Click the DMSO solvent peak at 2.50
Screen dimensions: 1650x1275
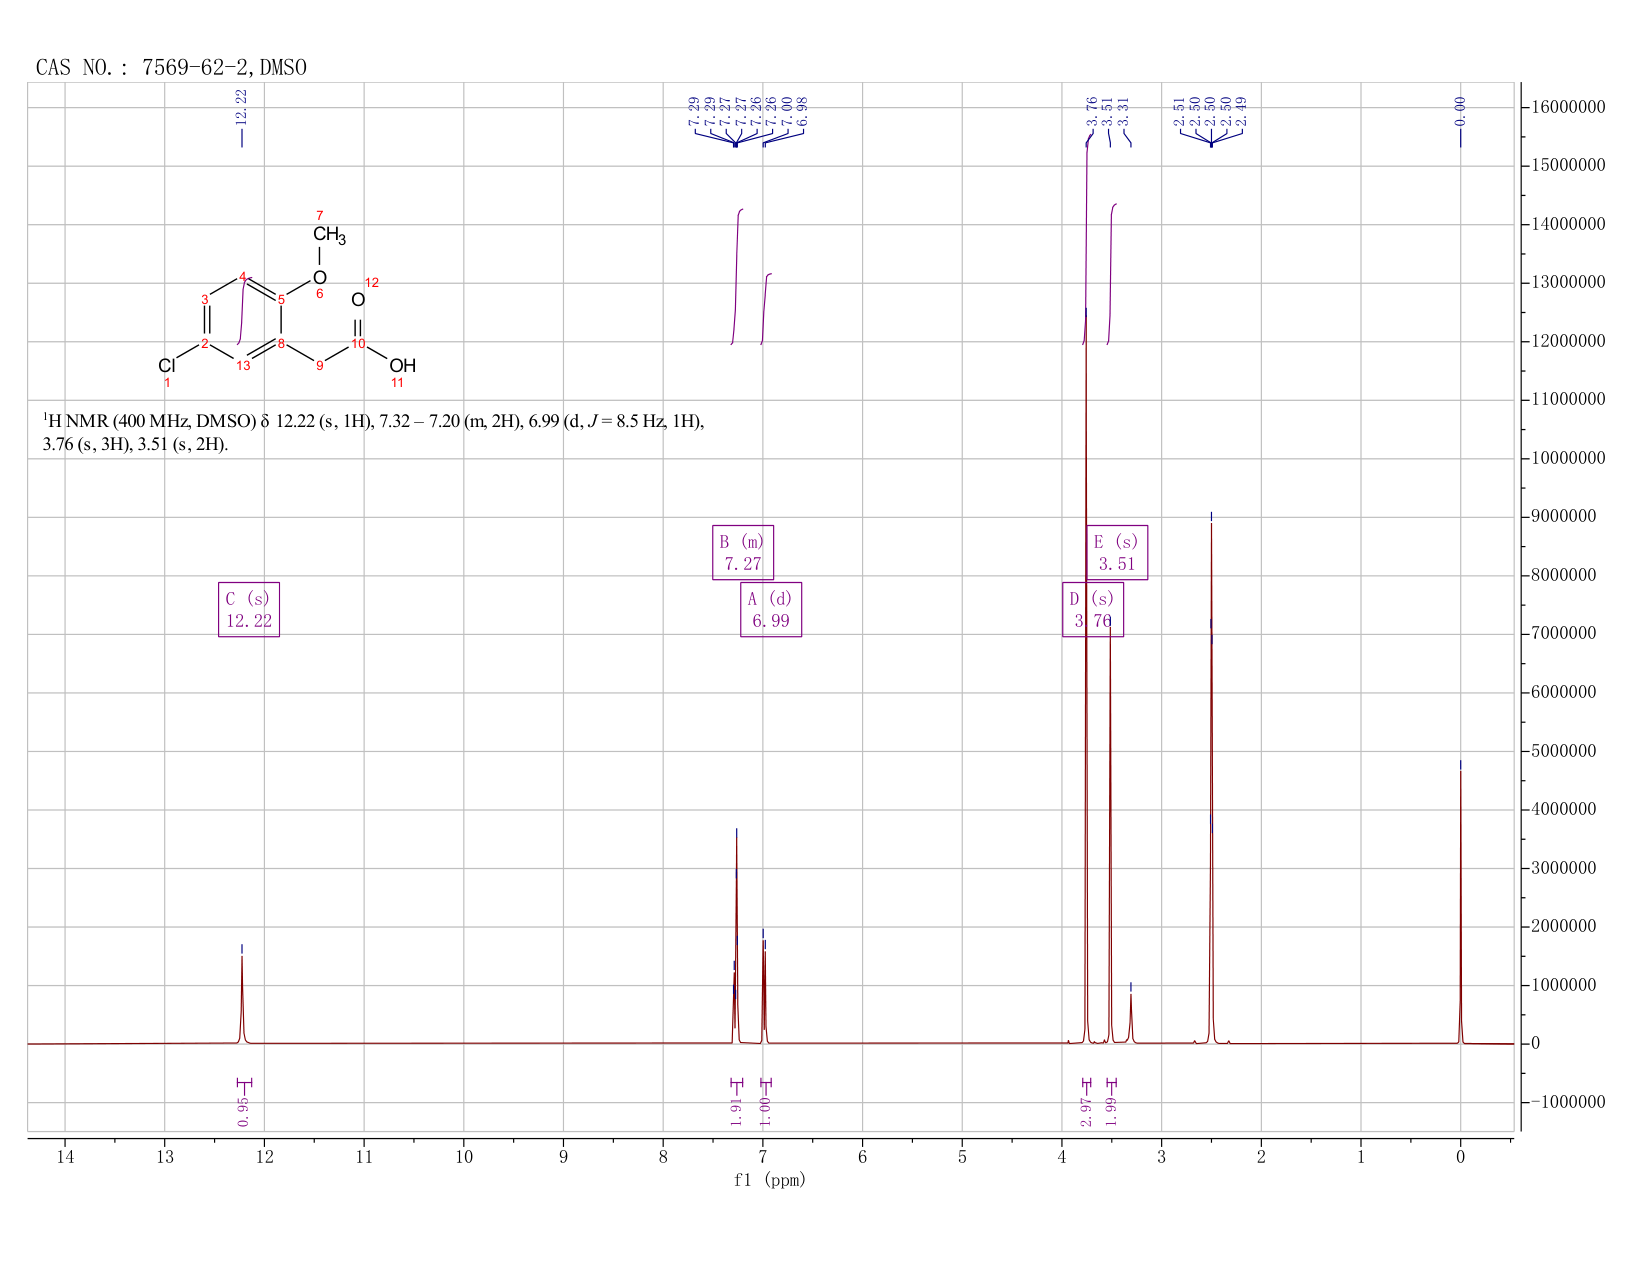click(1211, 780)
